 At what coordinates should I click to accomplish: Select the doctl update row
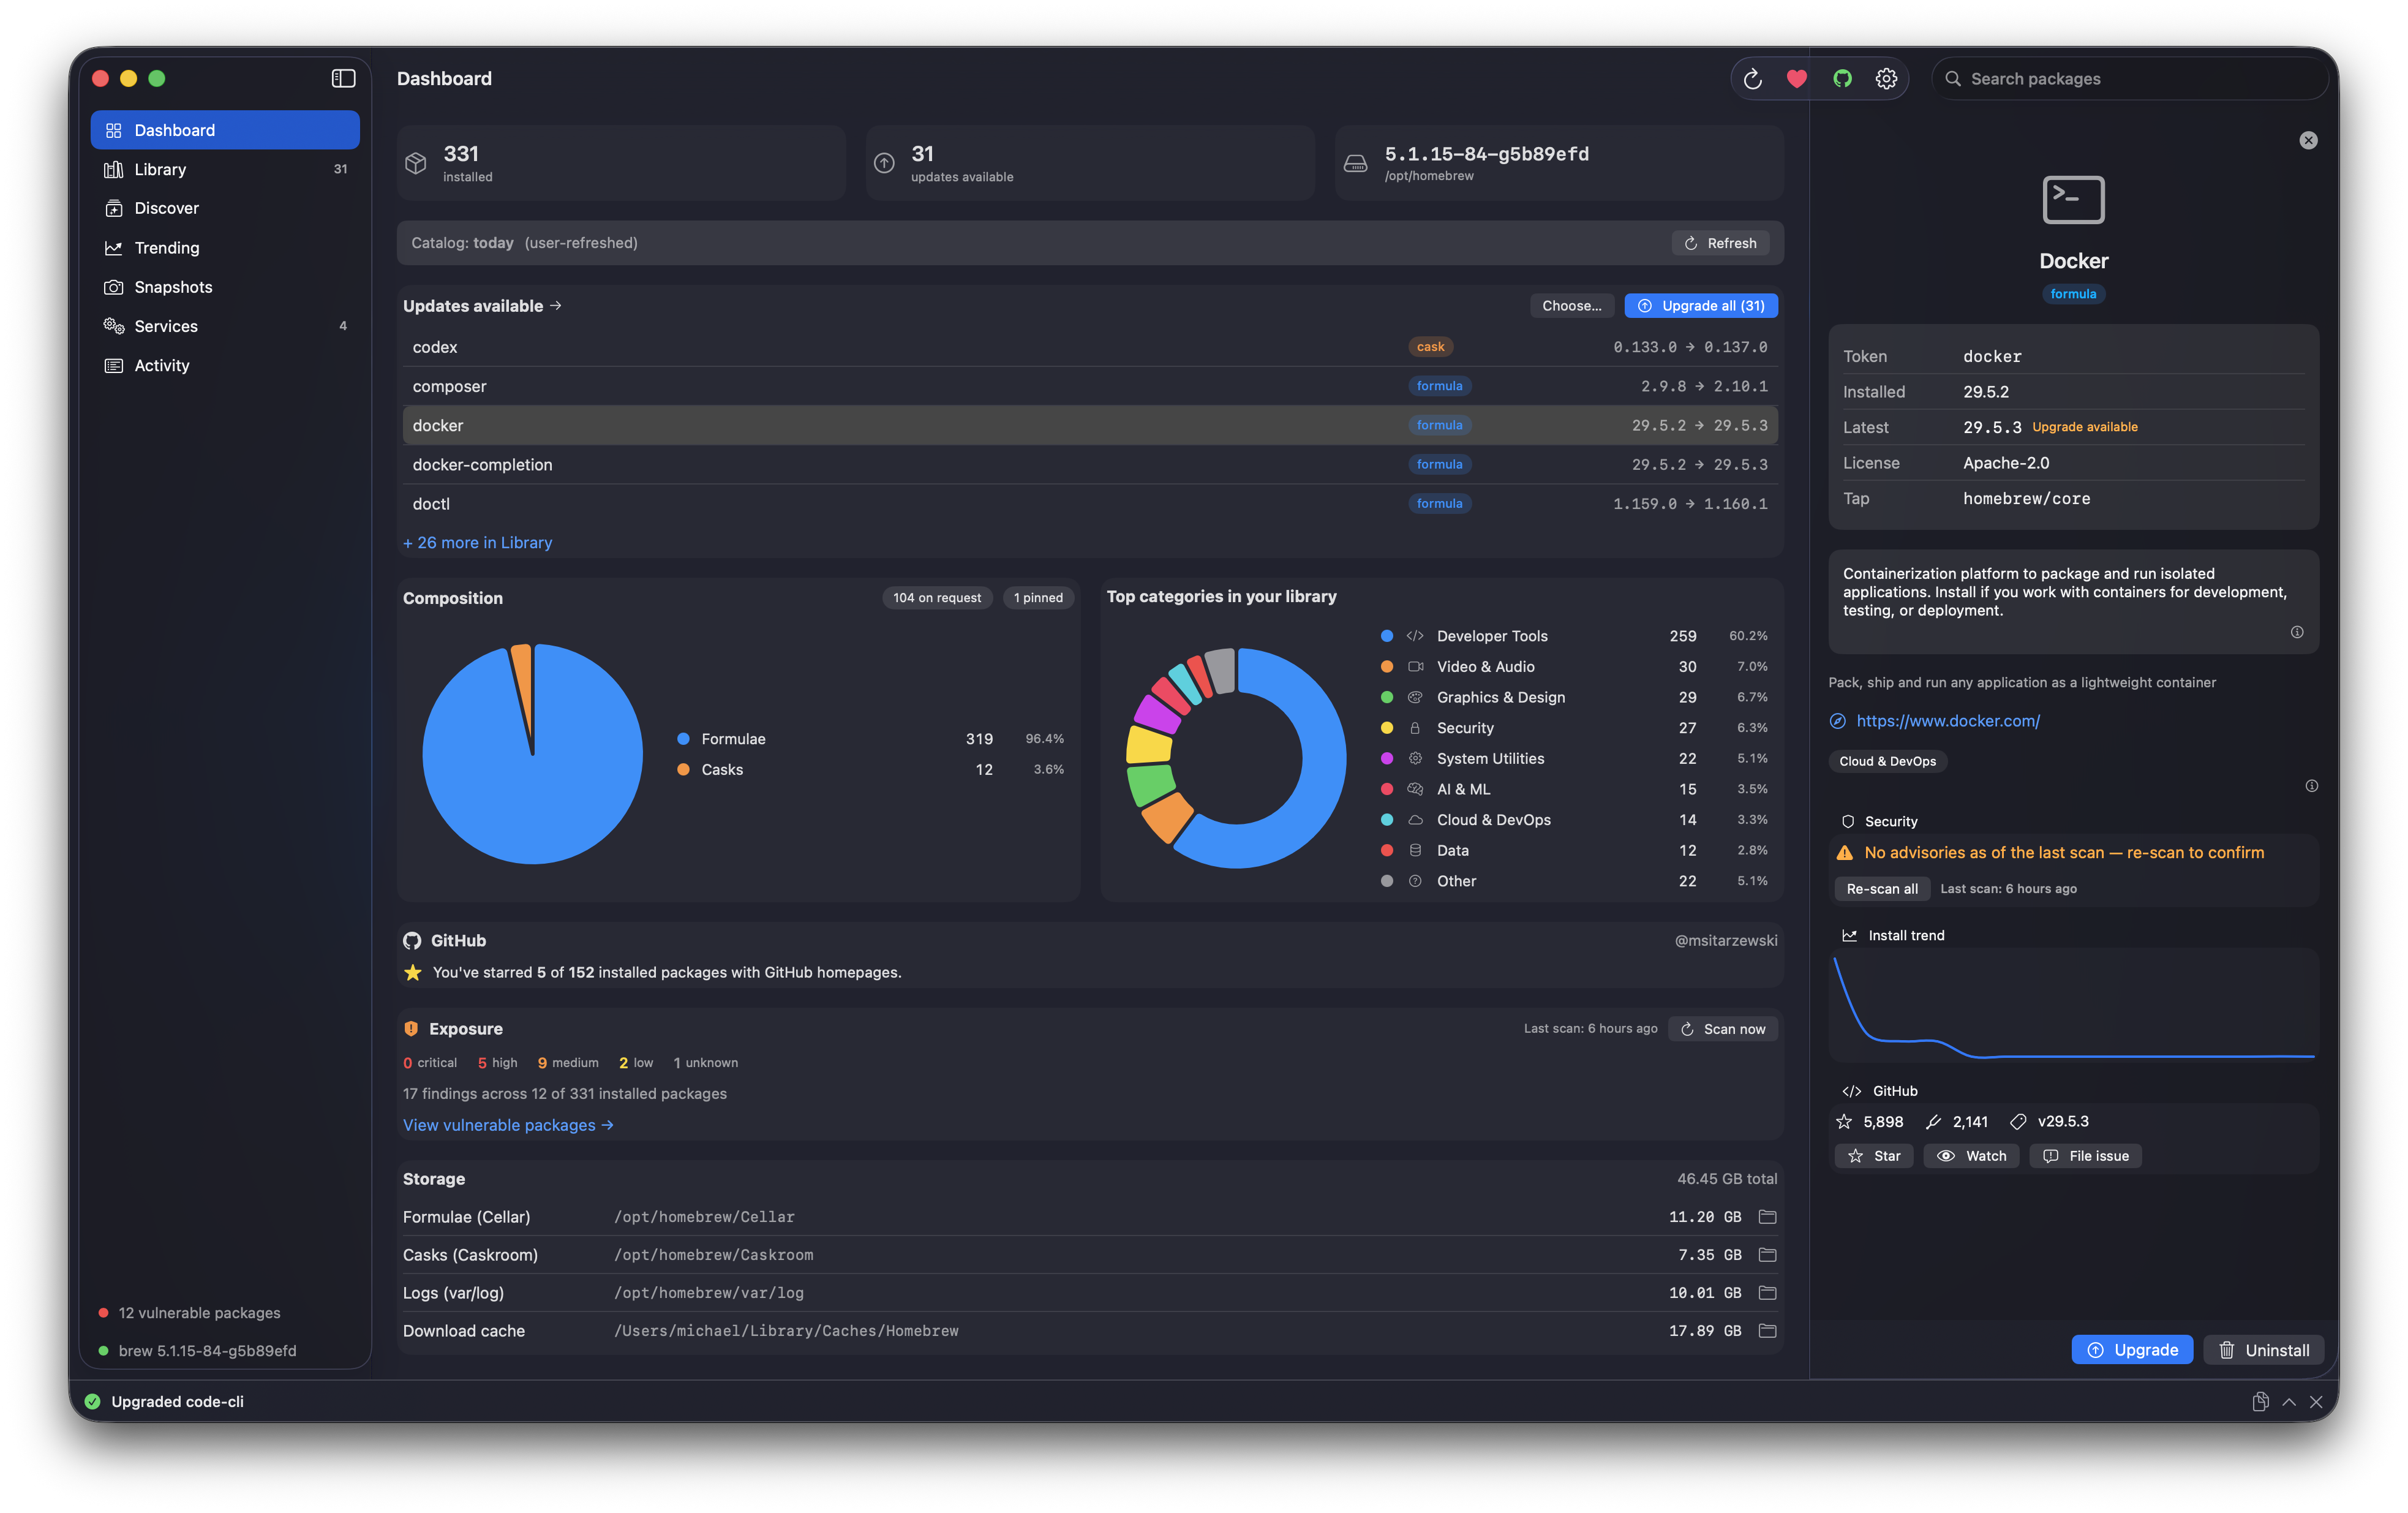click(x=1090, y=504)
